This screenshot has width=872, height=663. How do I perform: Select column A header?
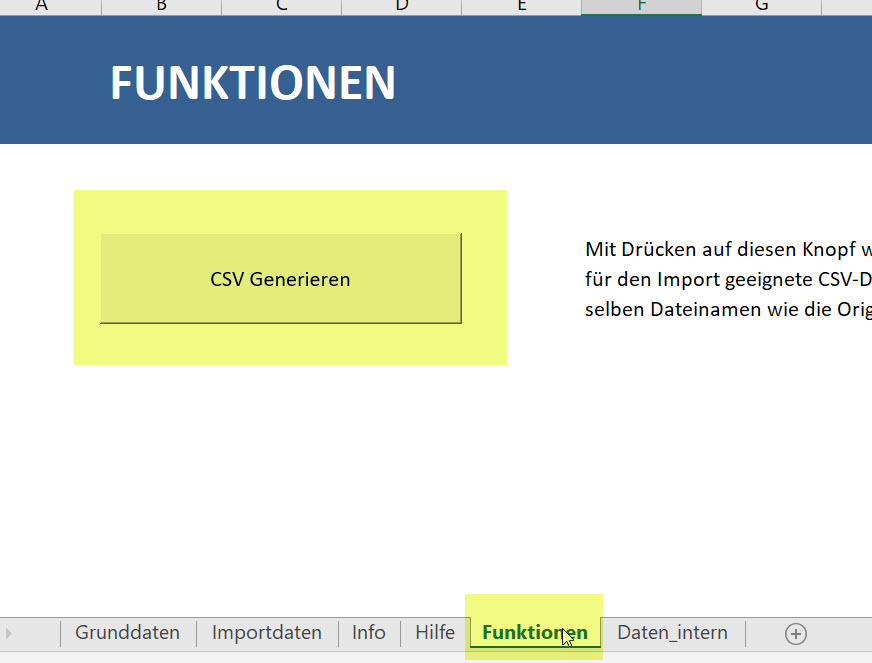pos(51,7)
